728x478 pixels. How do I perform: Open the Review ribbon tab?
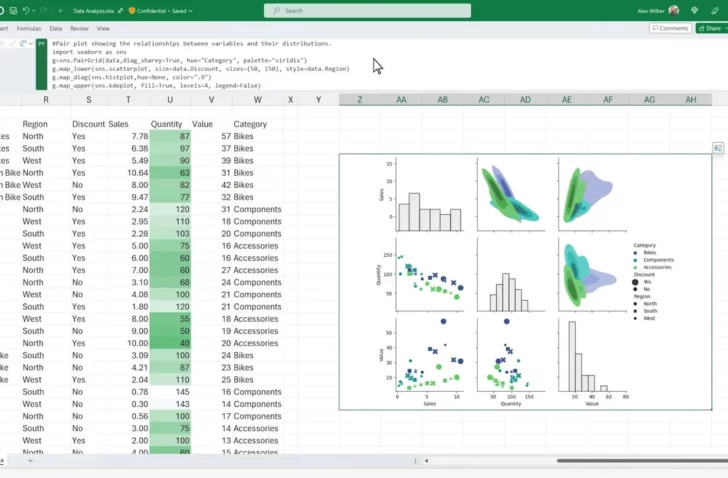79,28
